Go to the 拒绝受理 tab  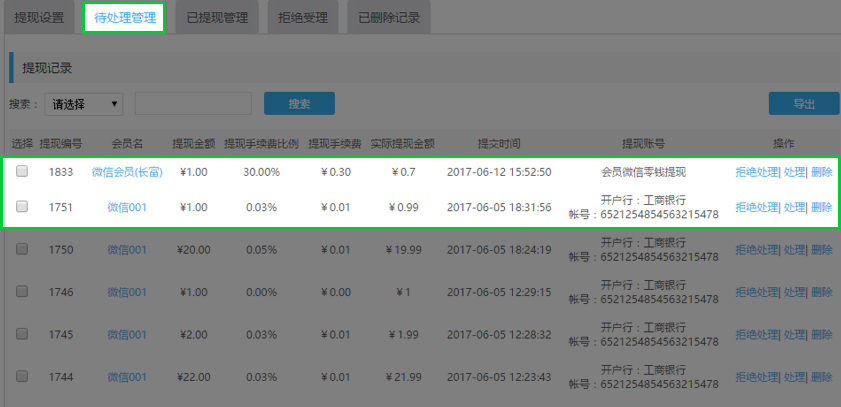[x=302, y=18]
